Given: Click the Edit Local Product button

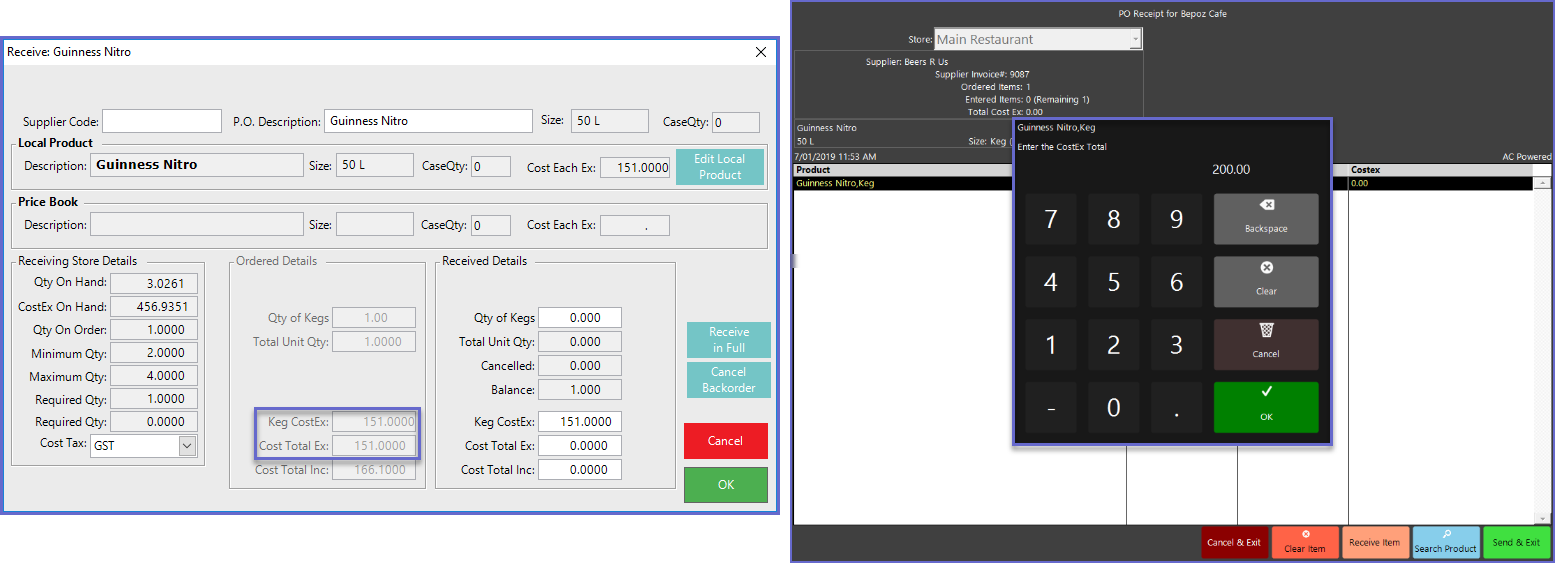Looking at the screenshot, I should (719, 167).
